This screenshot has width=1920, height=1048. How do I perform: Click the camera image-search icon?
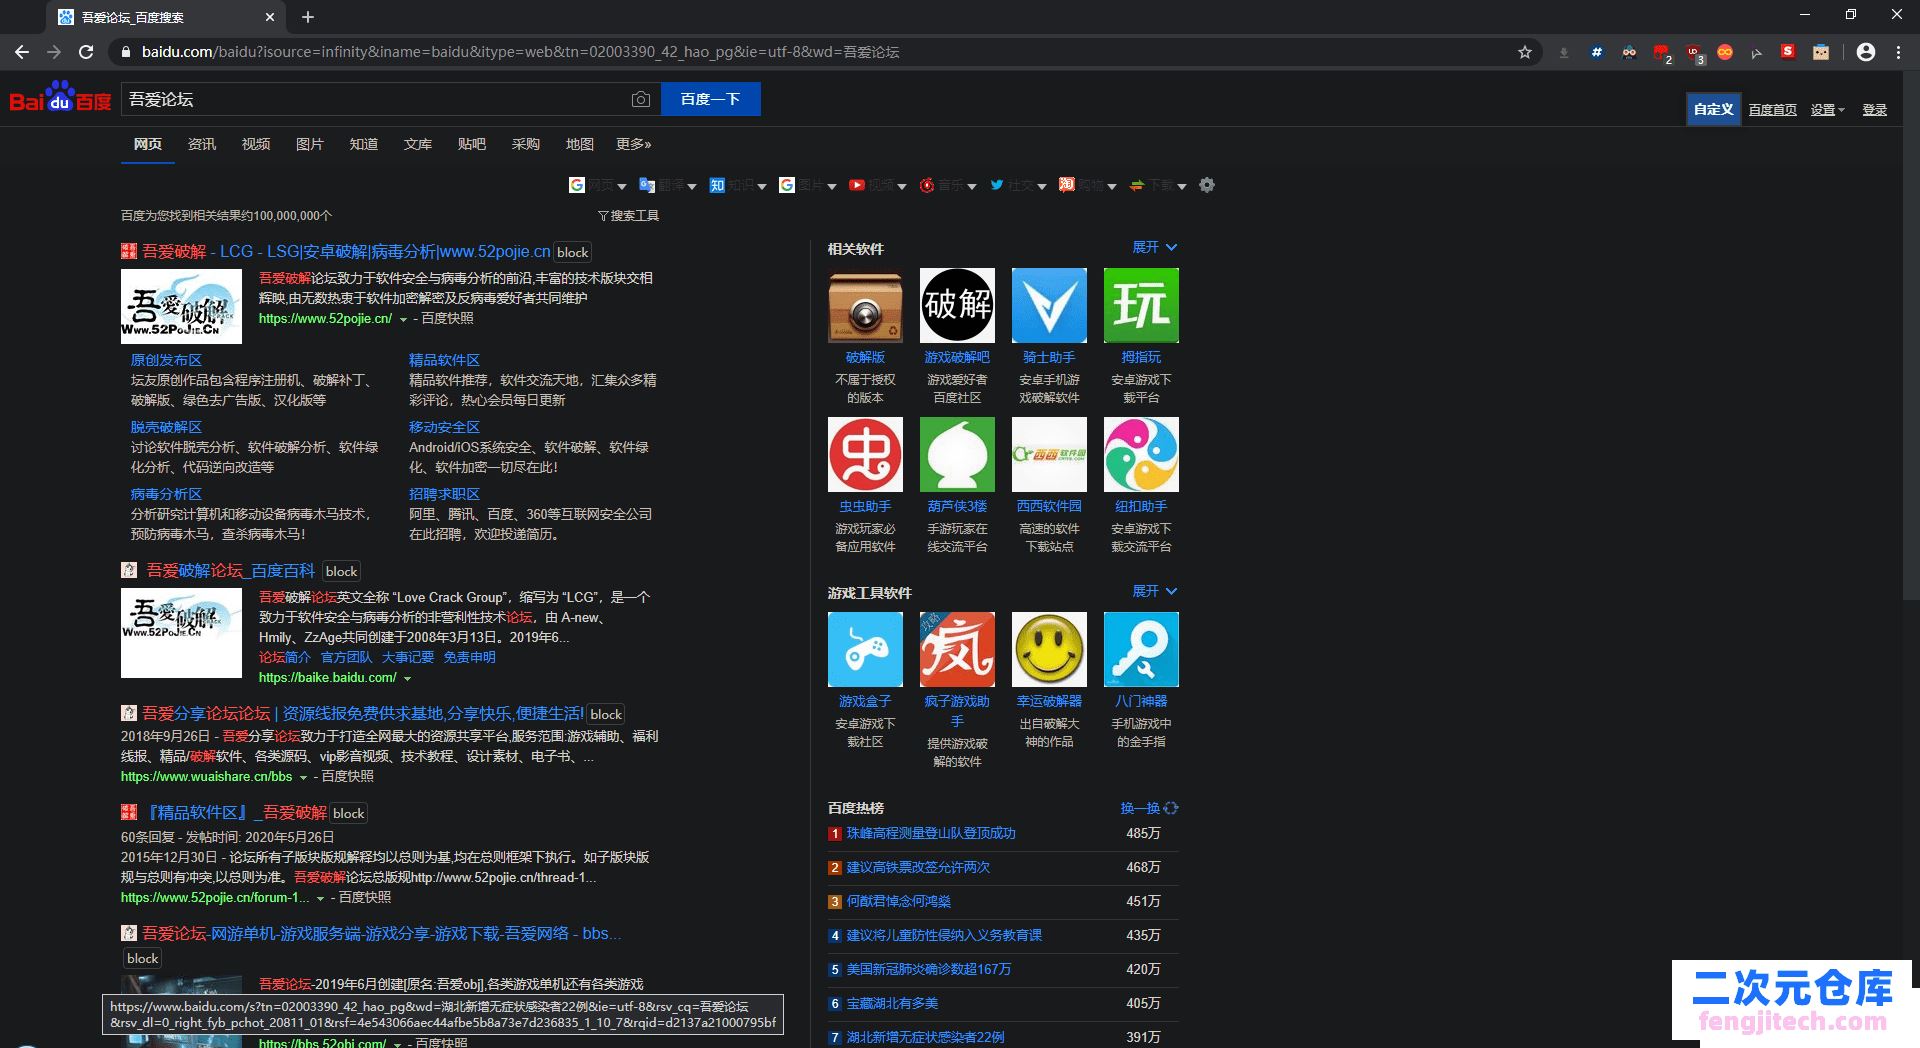click(x=641, y=99)
